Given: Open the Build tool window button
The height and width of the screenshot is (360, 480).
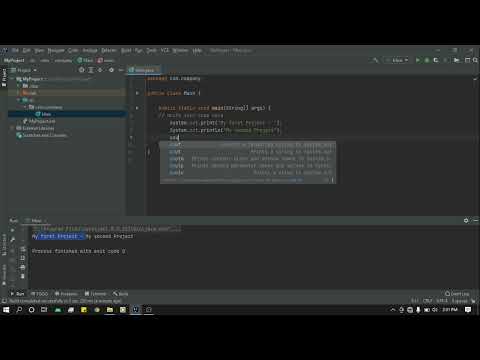Looking at the screenshot, I should (120, 294).
